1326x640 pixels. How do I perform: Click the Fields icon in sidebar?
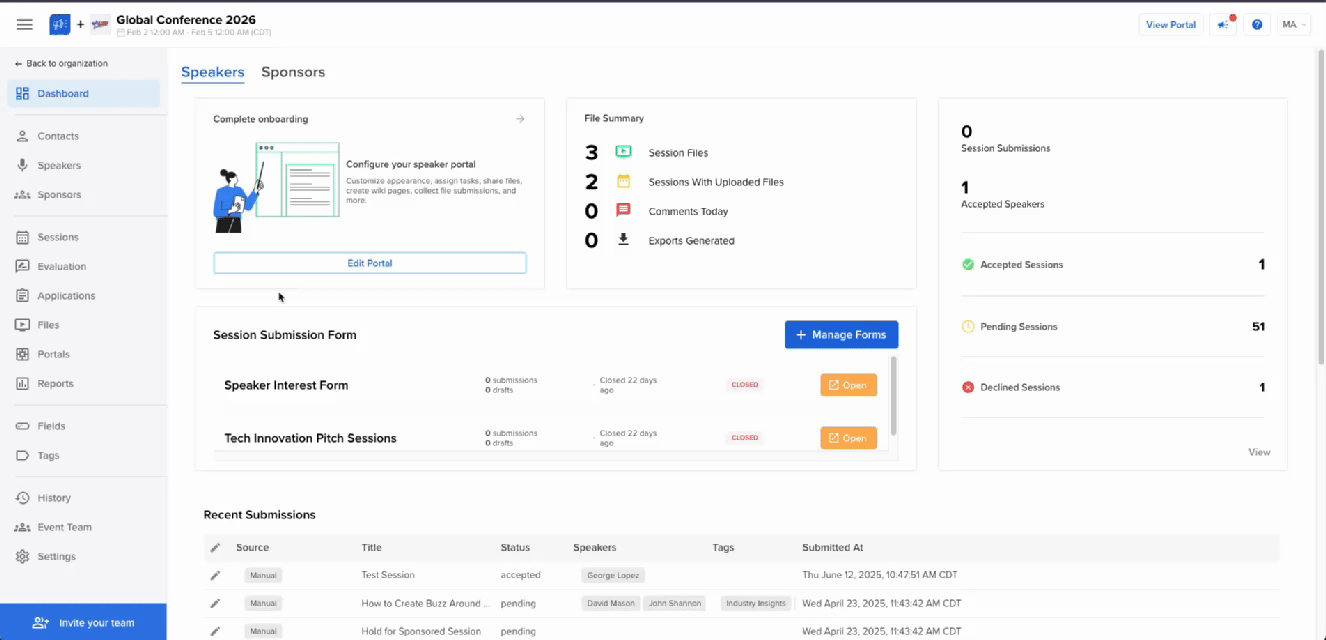tap(22, 426)
